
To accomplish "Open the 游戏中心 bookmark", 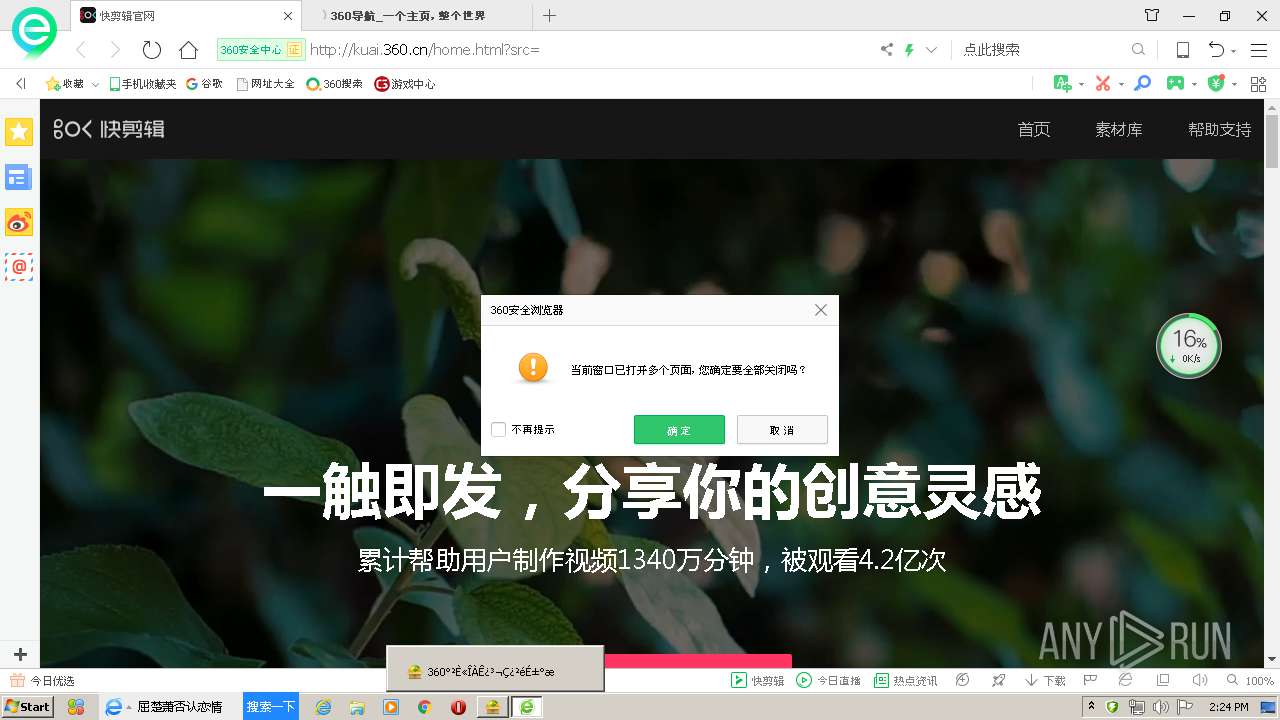I will [405, 84].
